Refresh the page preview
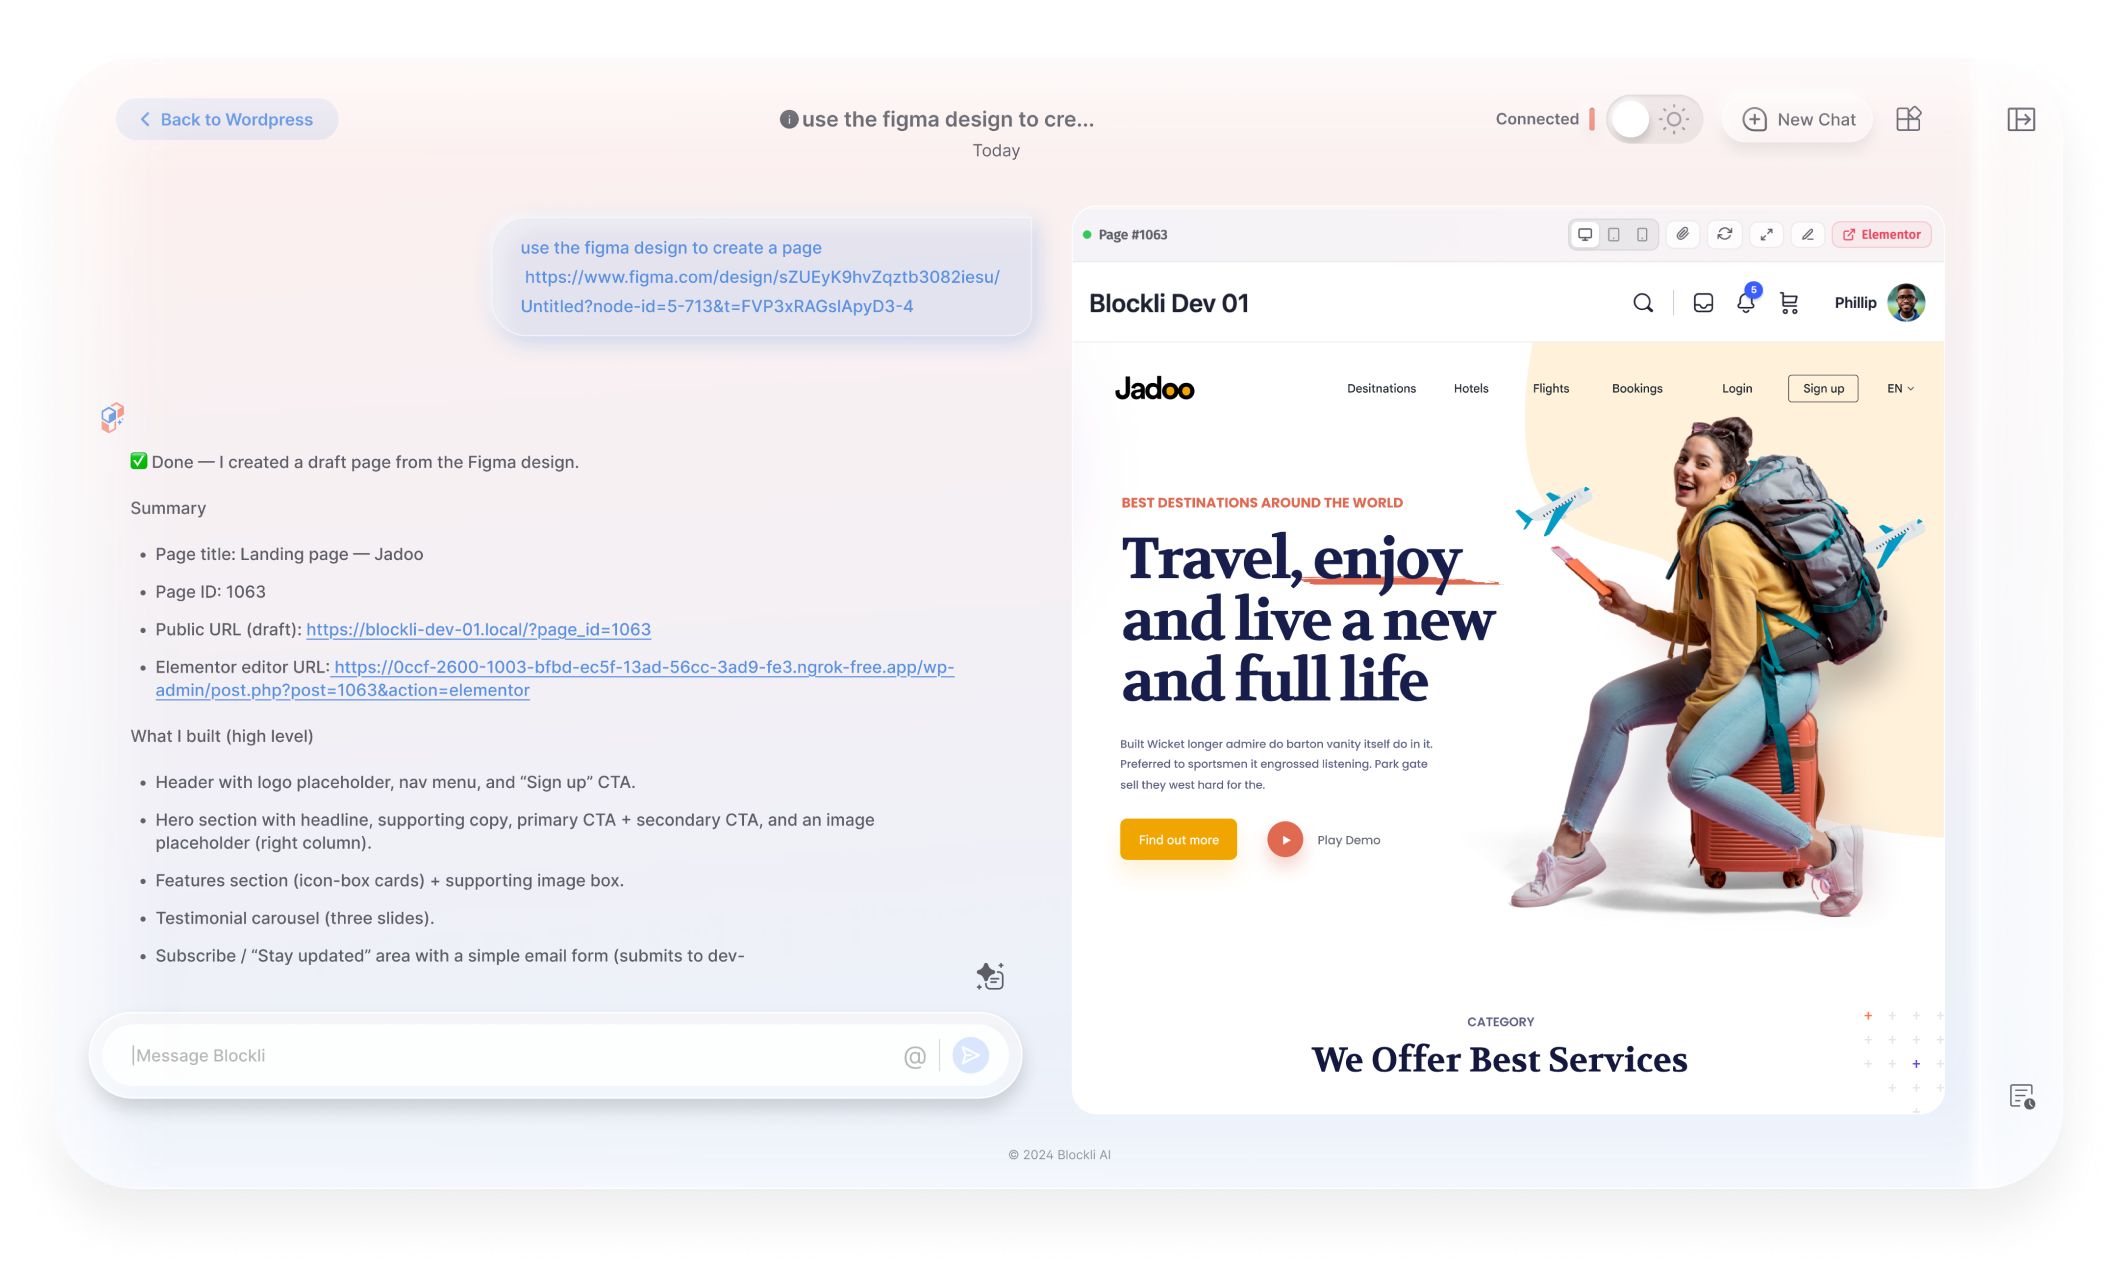The width and height of the screenshot is (2119, 1275). click(1725, 234)
